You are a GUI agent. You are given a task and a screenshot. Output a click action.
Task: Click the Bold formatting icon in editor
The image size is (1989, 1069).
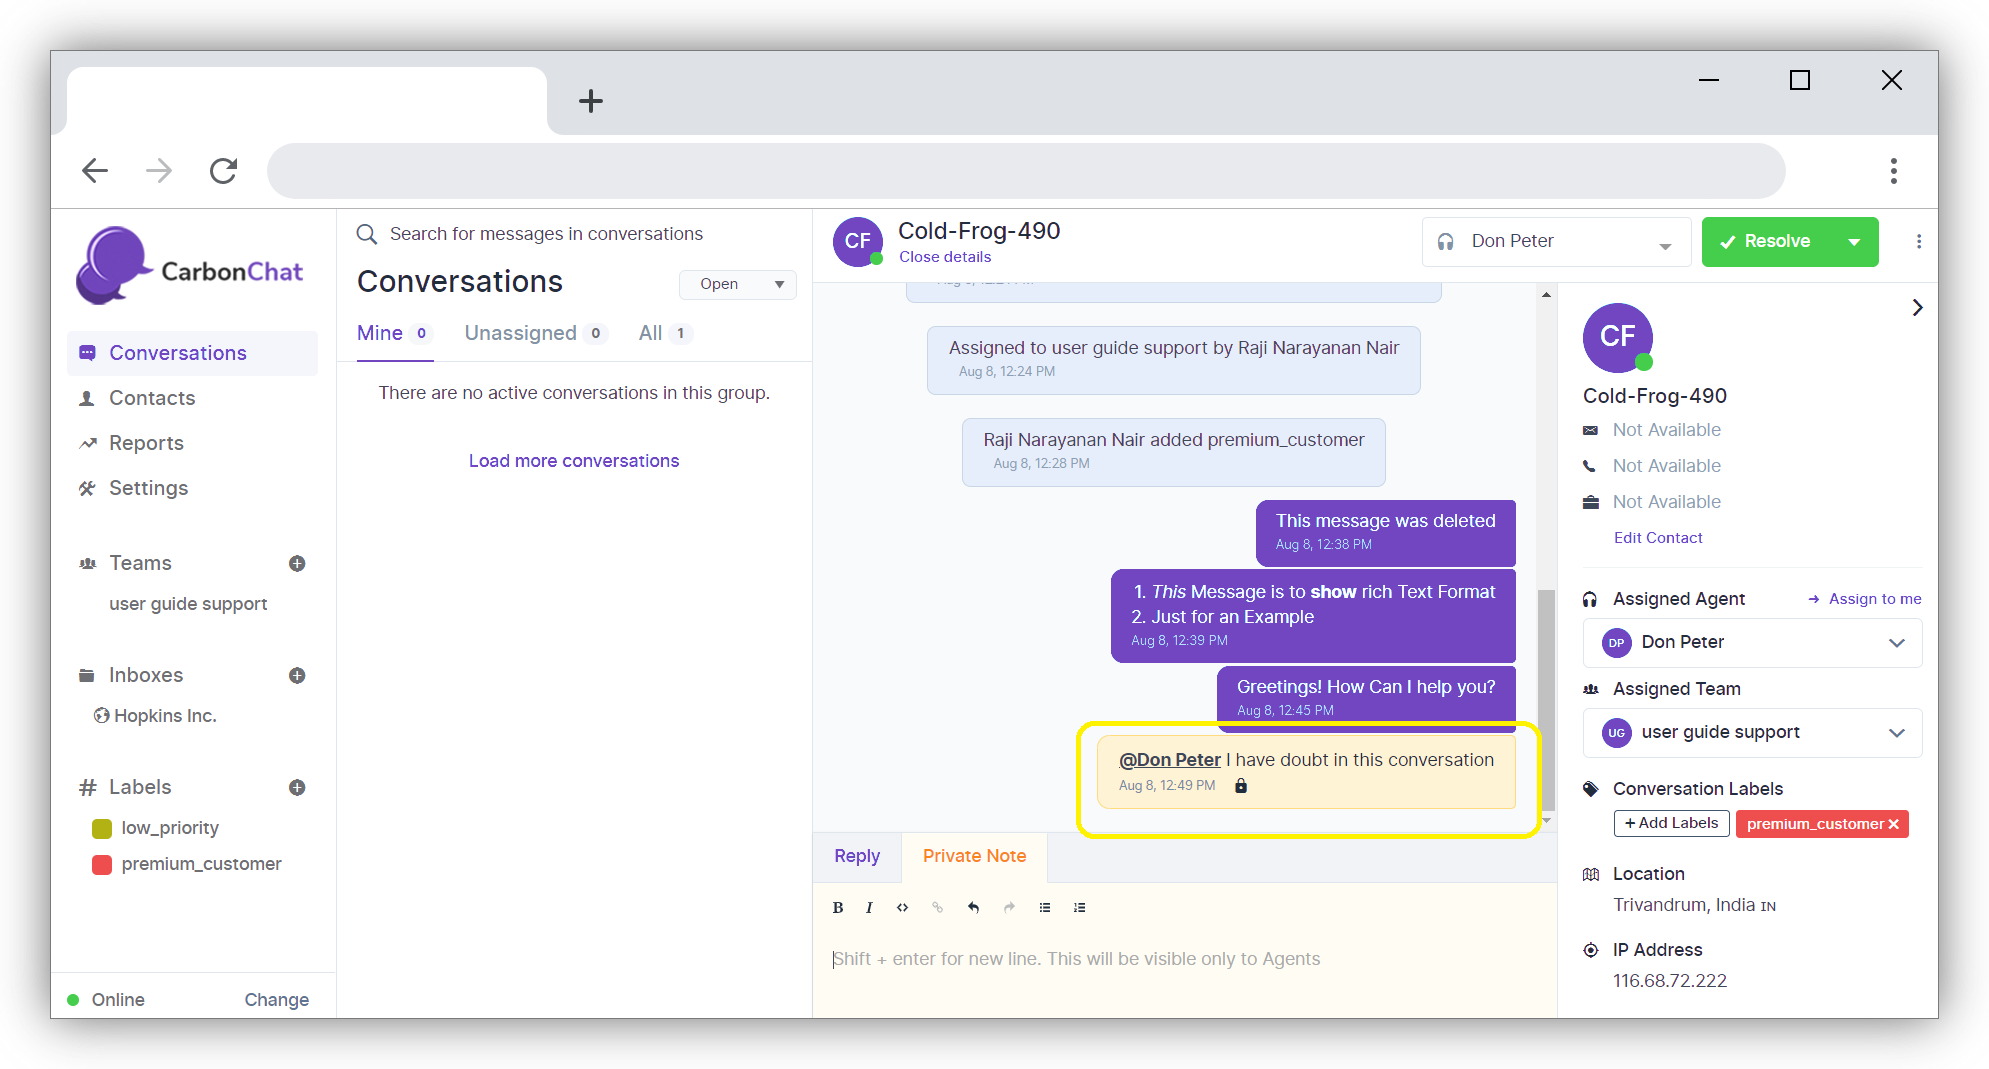click(x=838, y=908)
